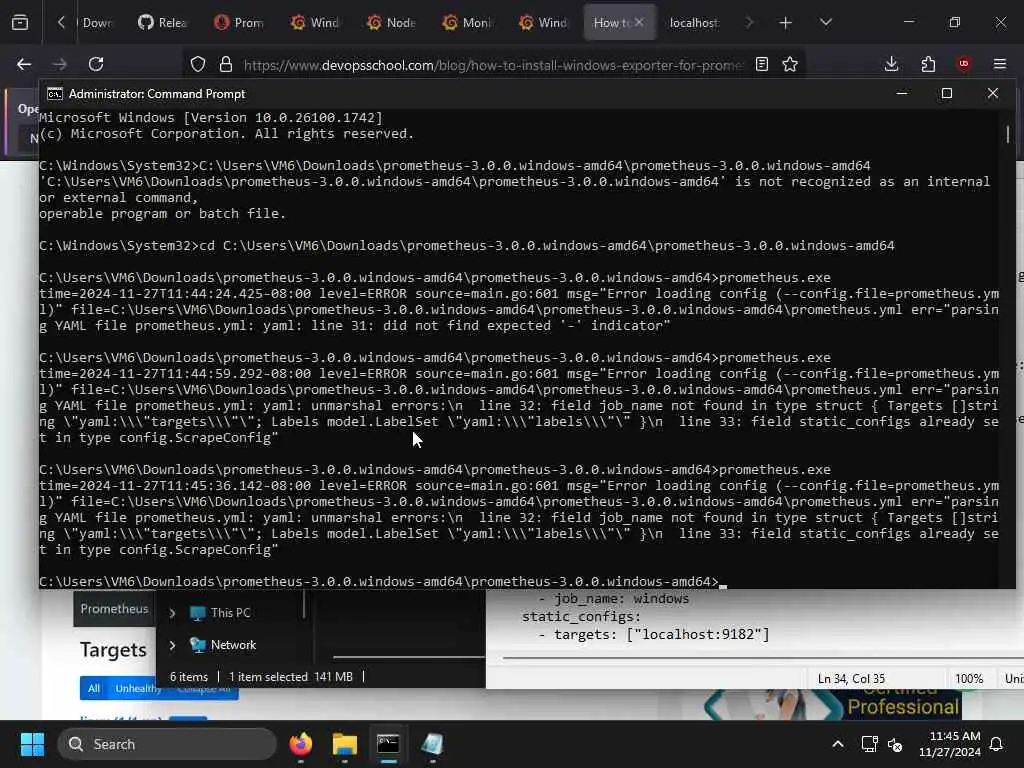Click the Prometheus header in web page
The height and width of the screenshot is (768, 1024).
point(114,609)
